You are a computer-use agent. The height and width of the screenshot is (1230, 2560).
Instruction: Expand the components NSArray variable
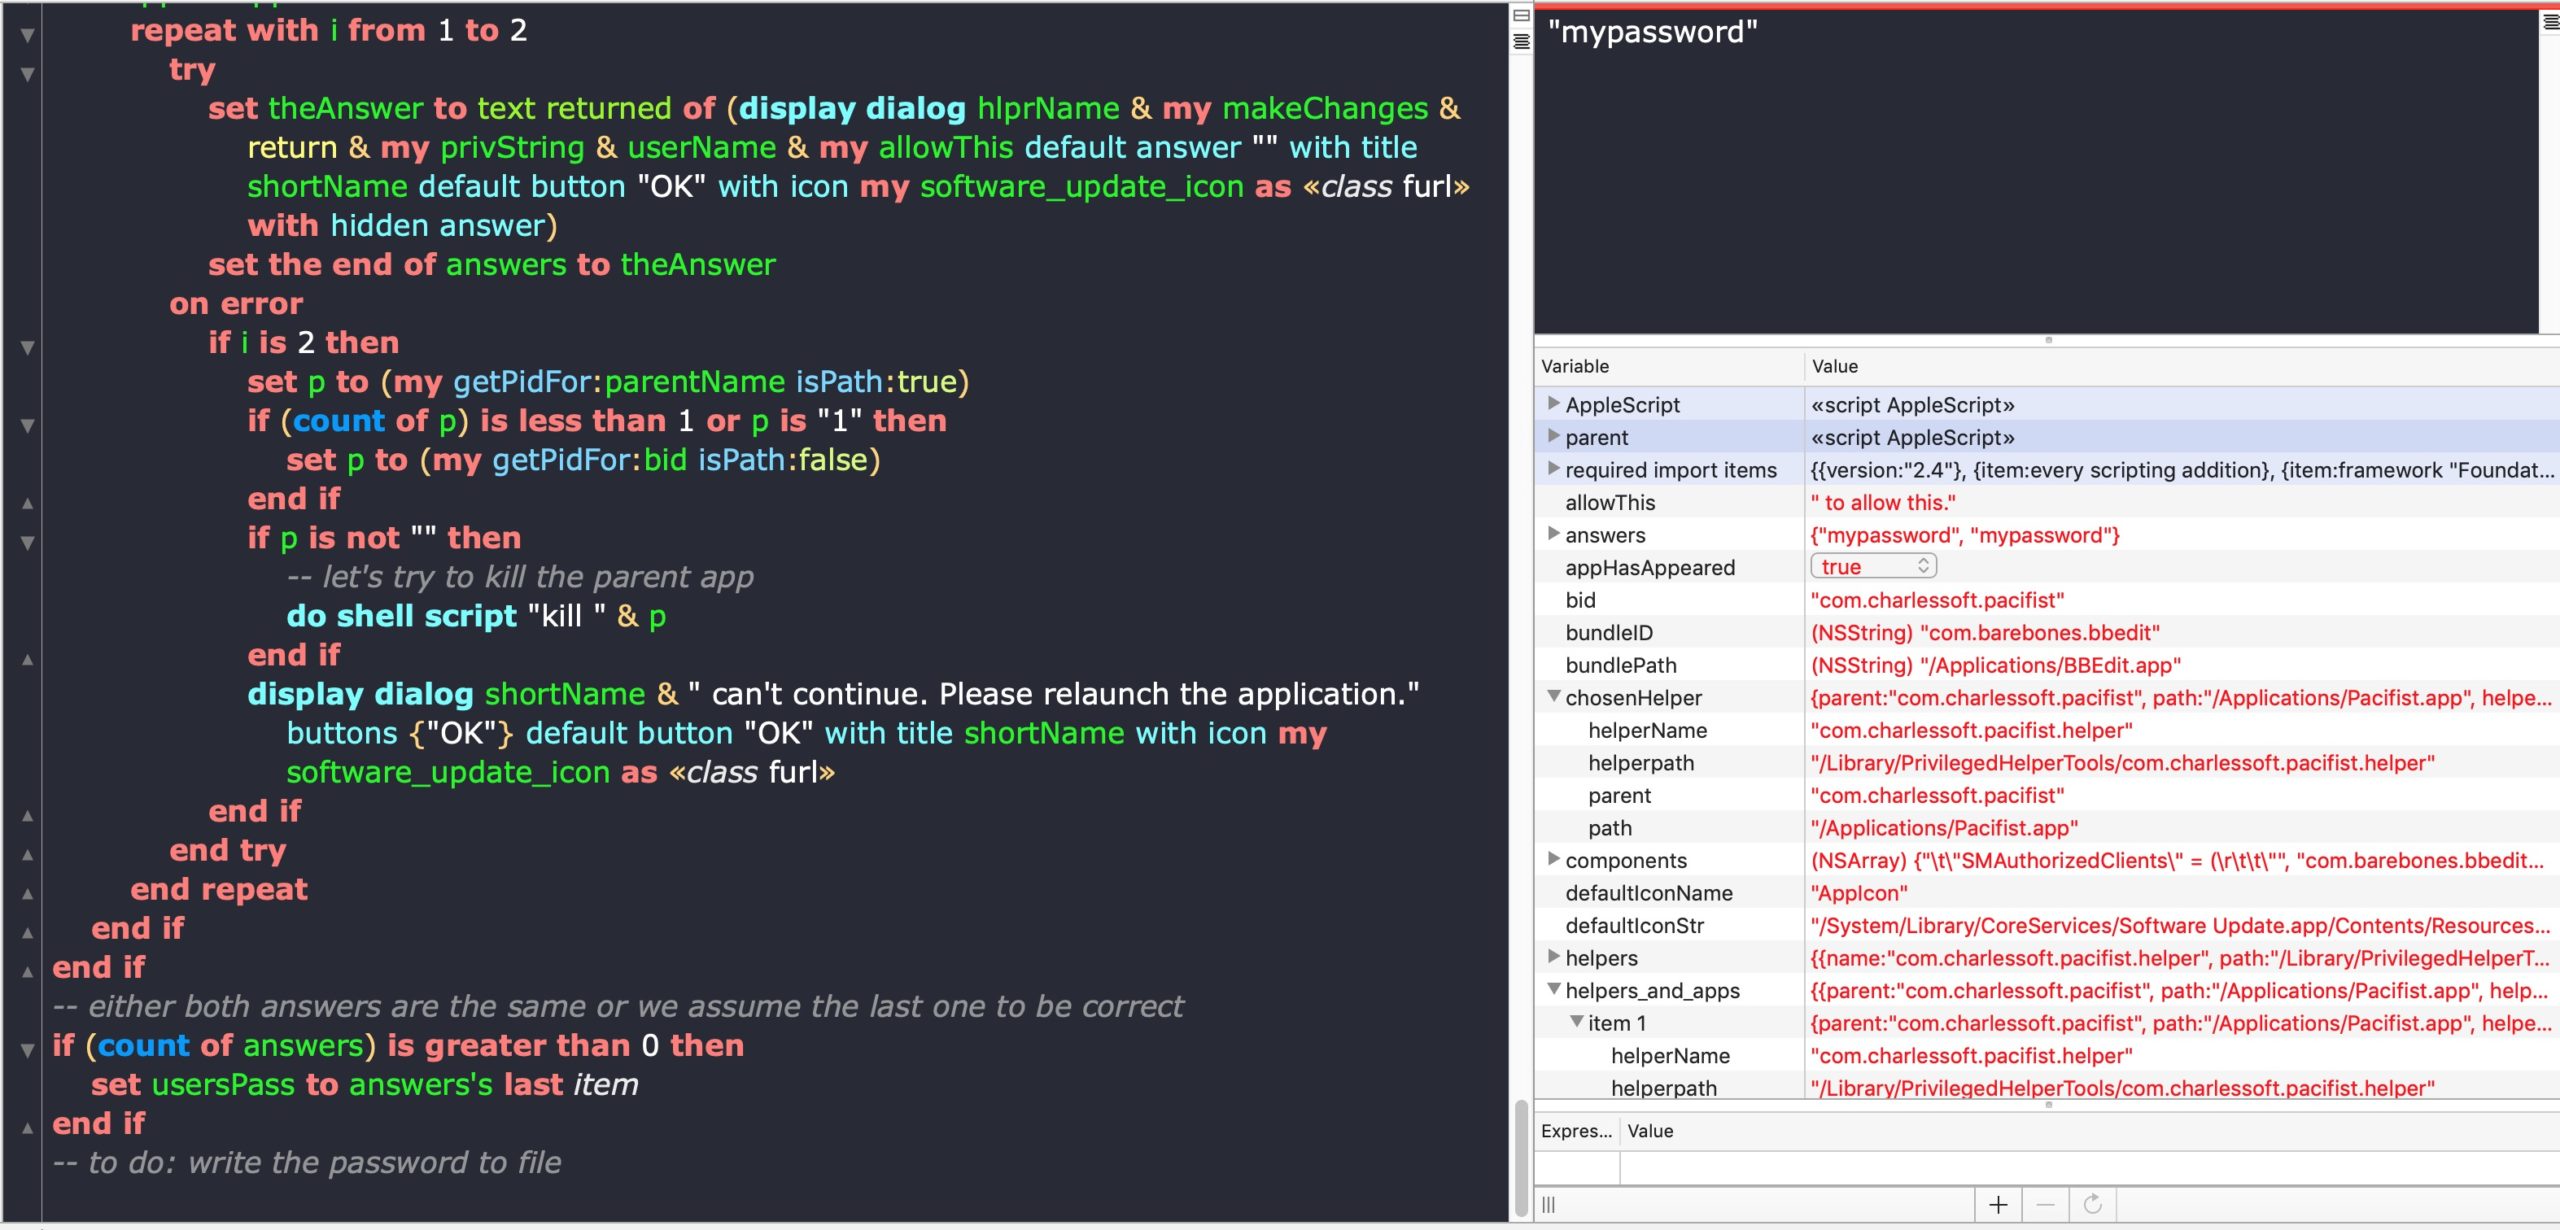(x=1553, y=859)
